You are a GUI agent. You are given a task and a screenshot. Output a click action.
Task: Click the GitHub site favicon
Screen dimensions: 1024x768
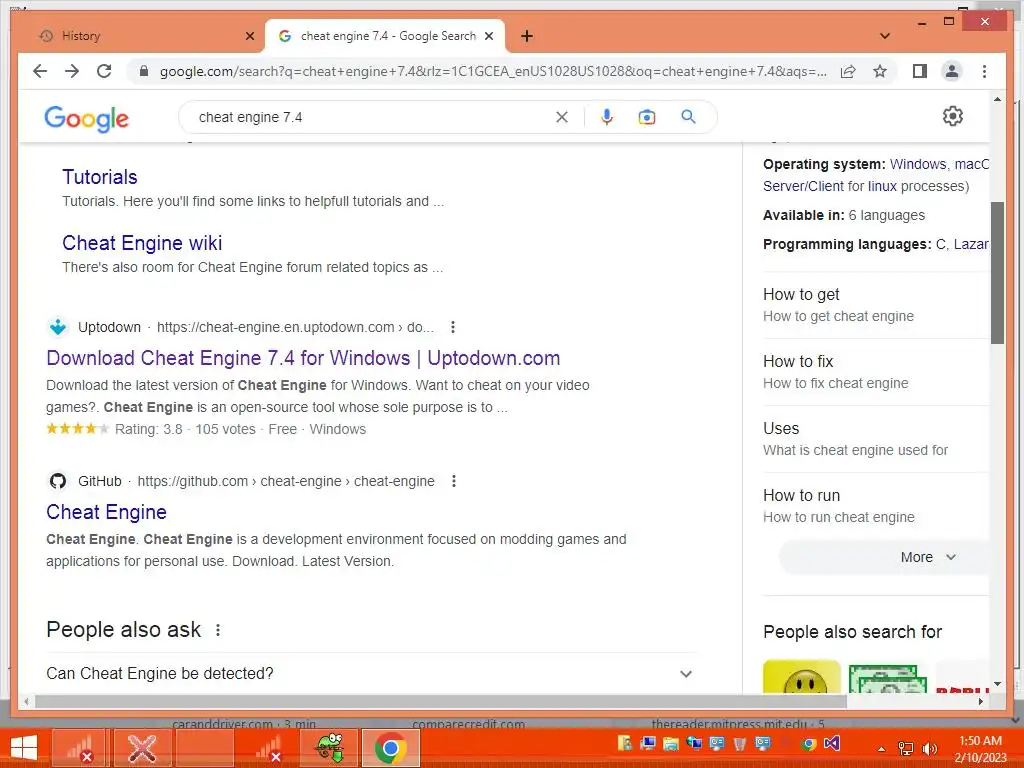(x=58, y=481)
